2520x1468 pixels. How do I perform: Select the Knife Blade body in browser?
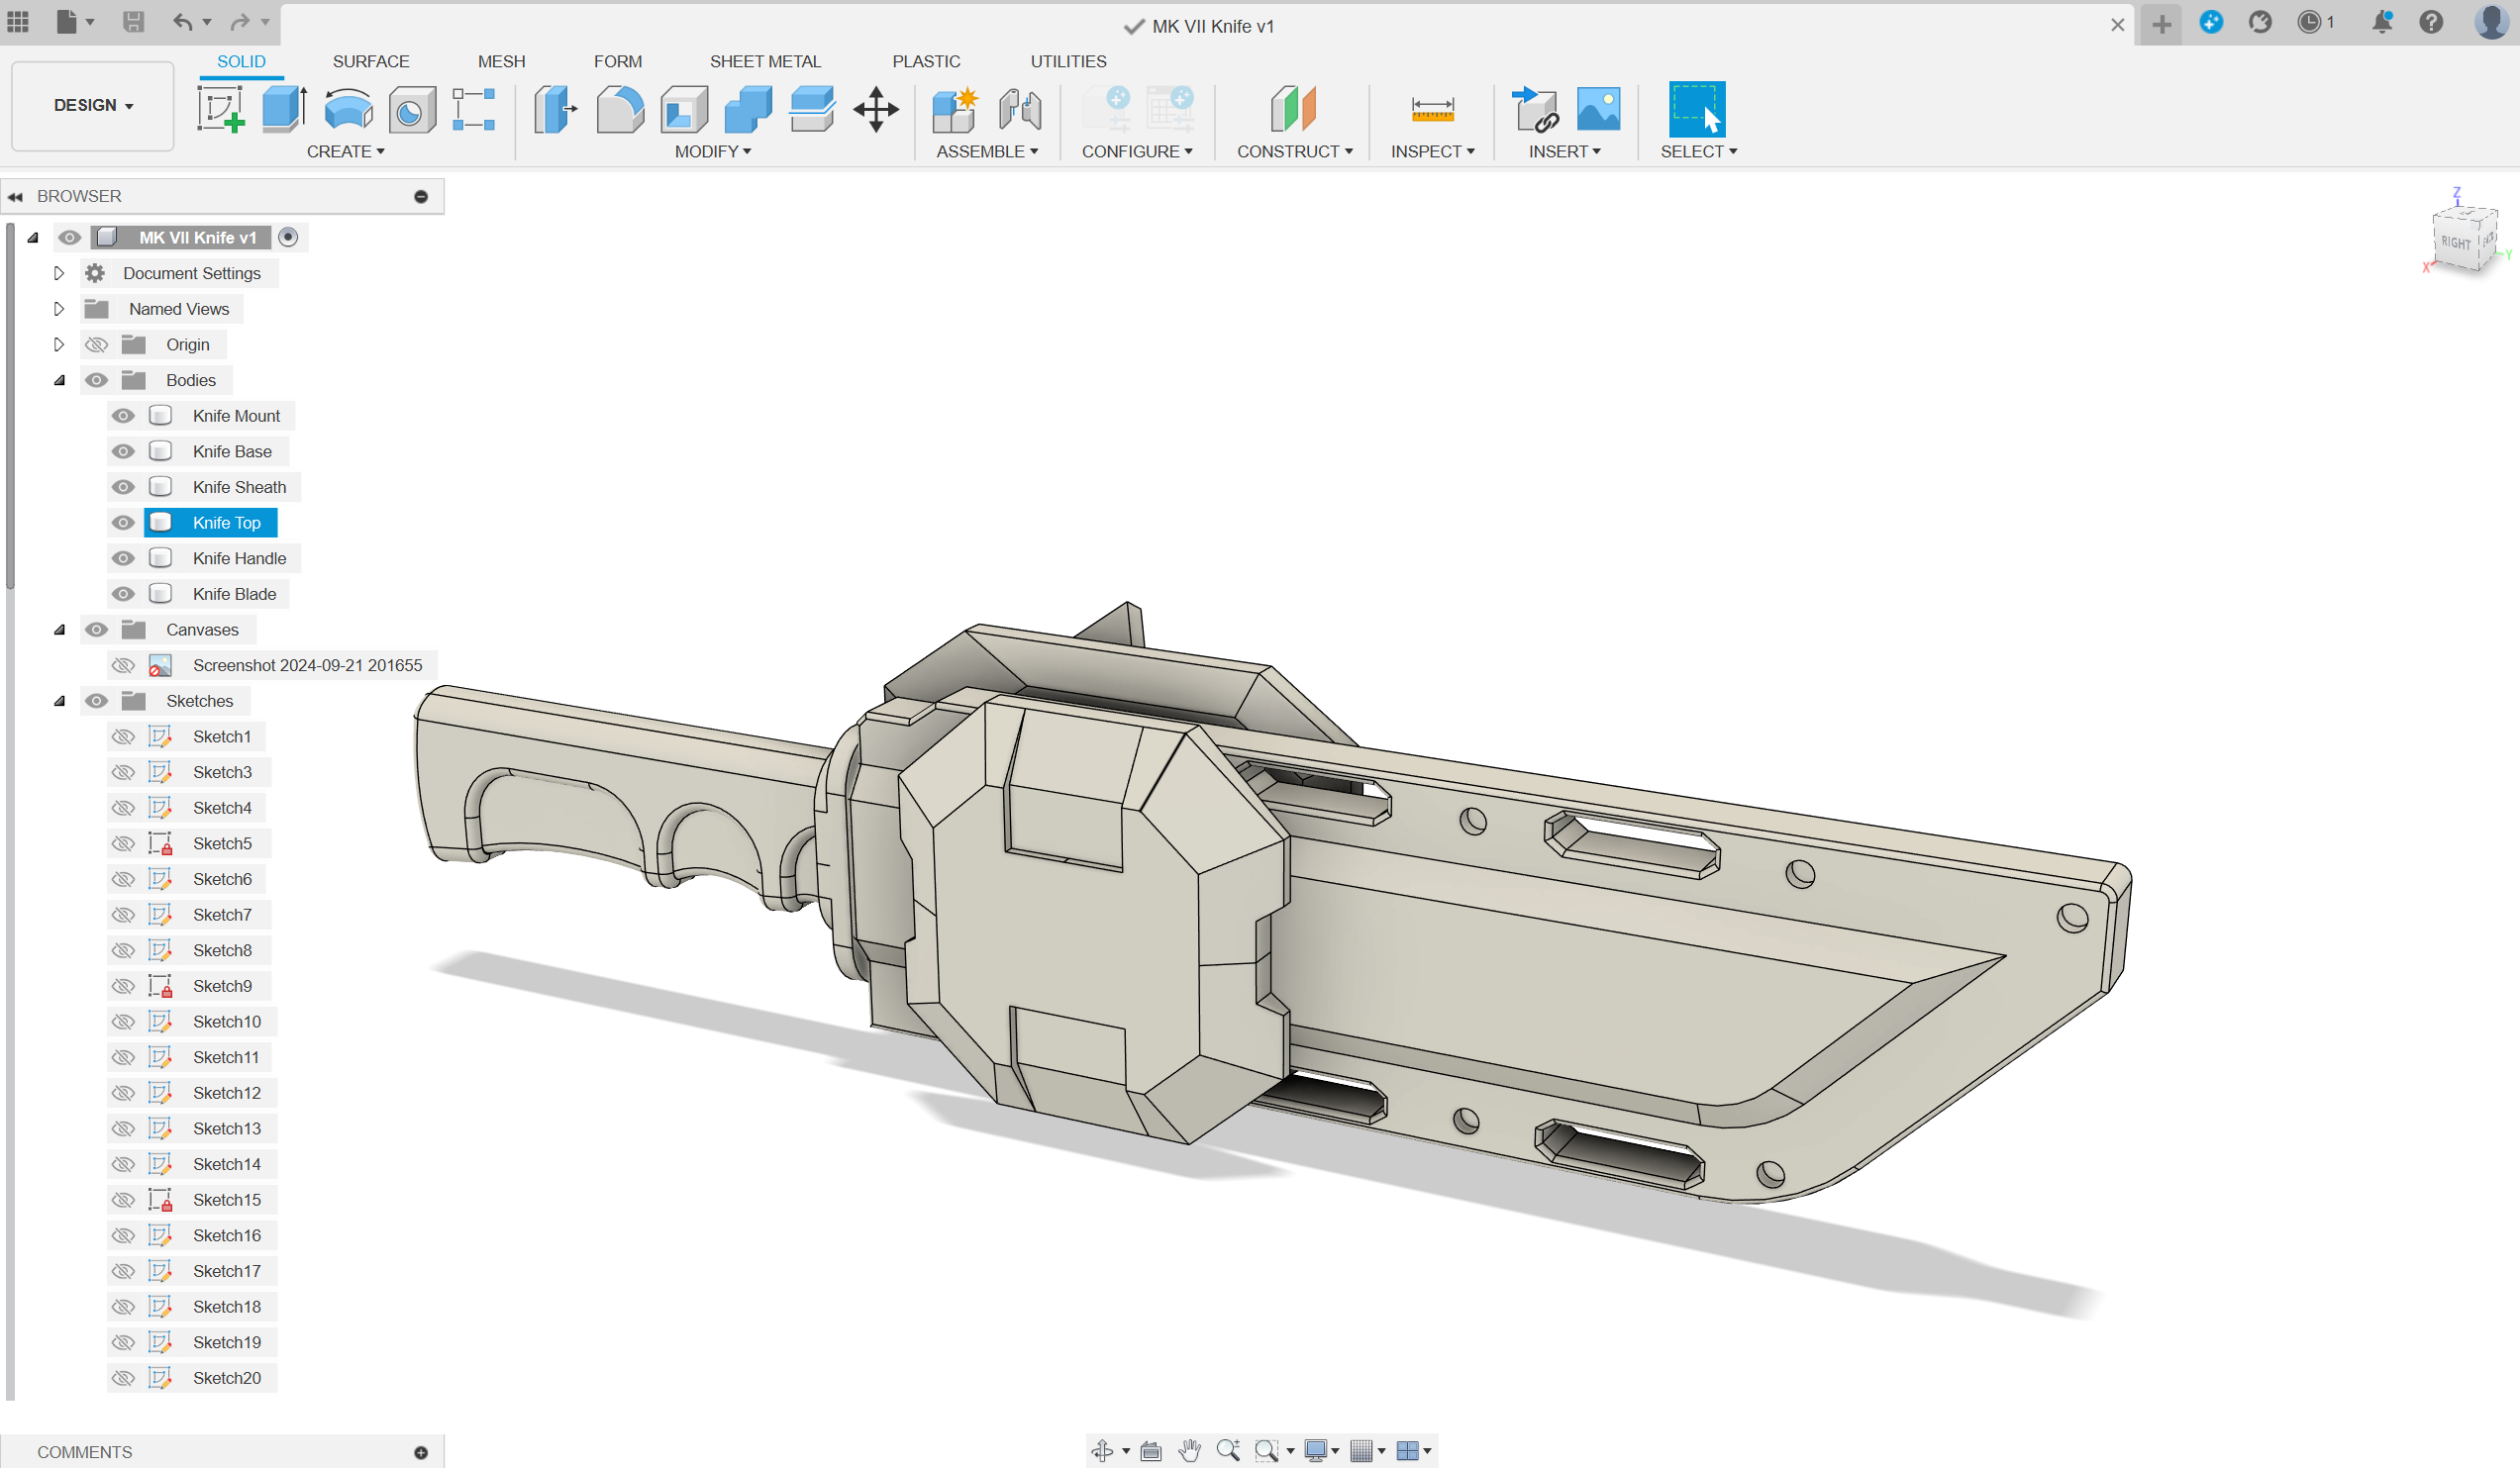point(234,594)
